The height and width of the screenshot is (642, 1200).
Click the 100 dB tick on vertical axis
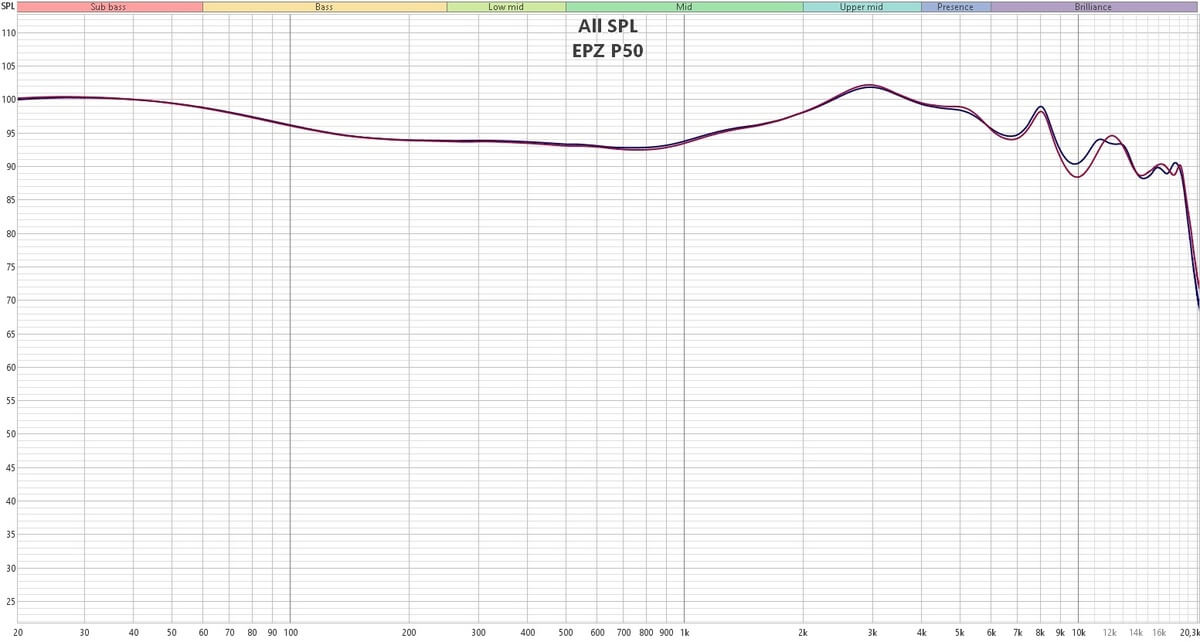(8, 100)
